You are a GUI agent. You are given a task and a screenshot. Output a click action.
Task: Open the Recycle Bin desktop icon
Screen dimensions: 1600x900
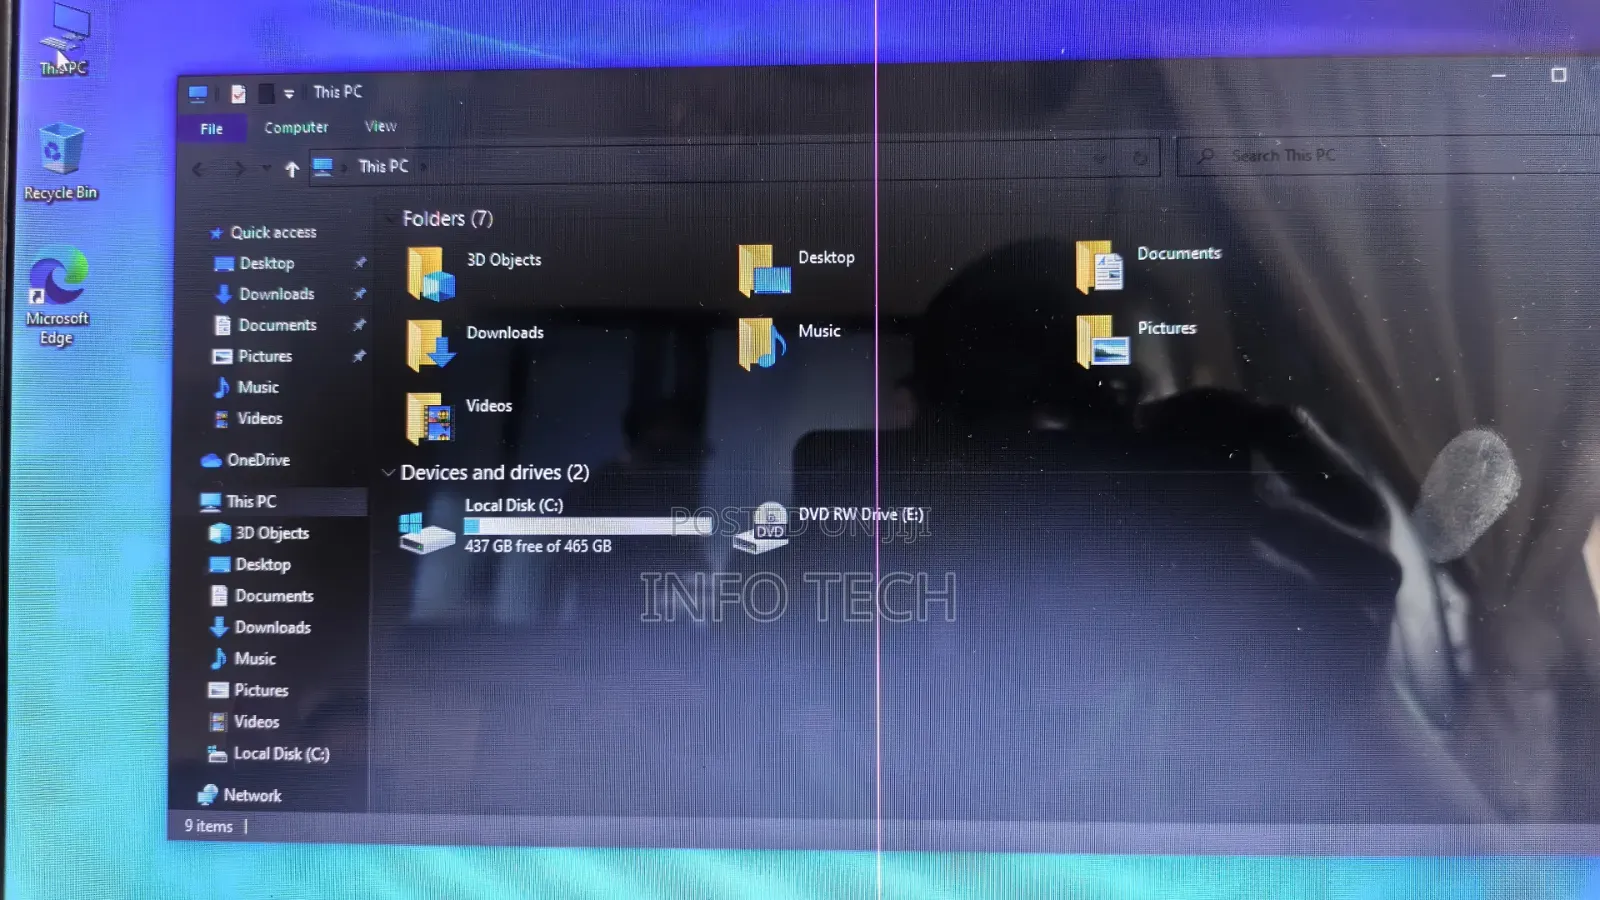tap(61, 161)
